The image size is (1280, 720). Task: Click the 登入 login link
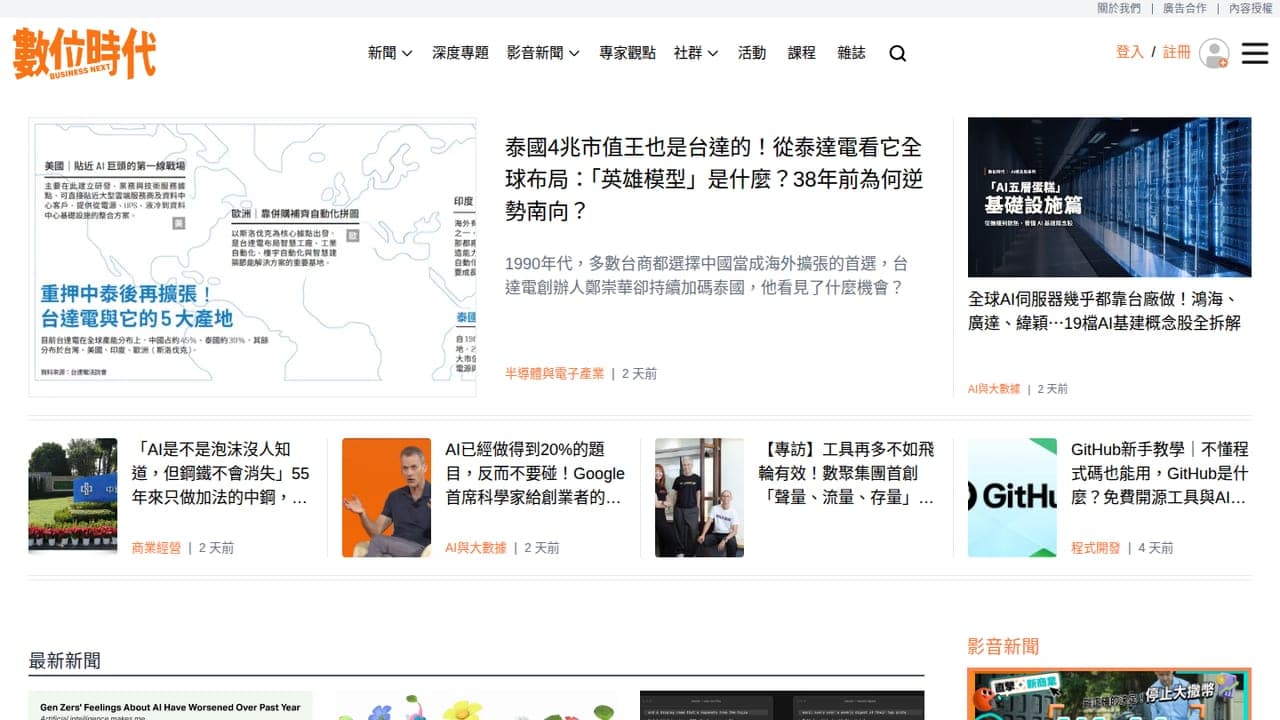1130,52
